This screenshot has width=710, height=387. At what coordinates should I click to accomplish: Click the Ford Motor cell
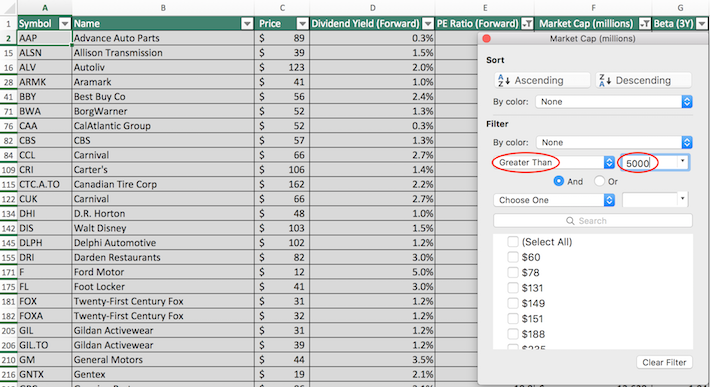[x=163, y=272]
